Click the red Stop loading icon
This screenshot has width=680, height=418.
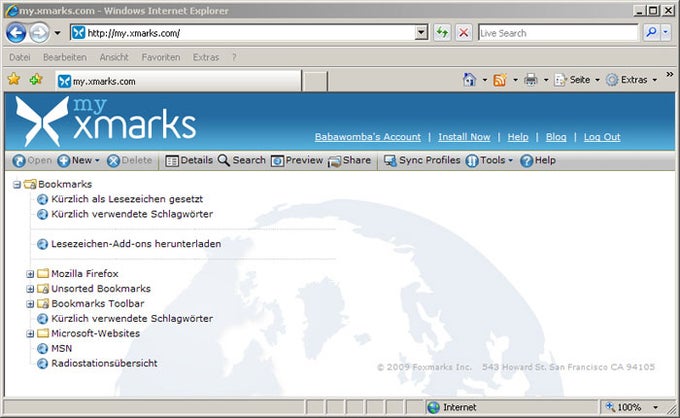point(464,33)
